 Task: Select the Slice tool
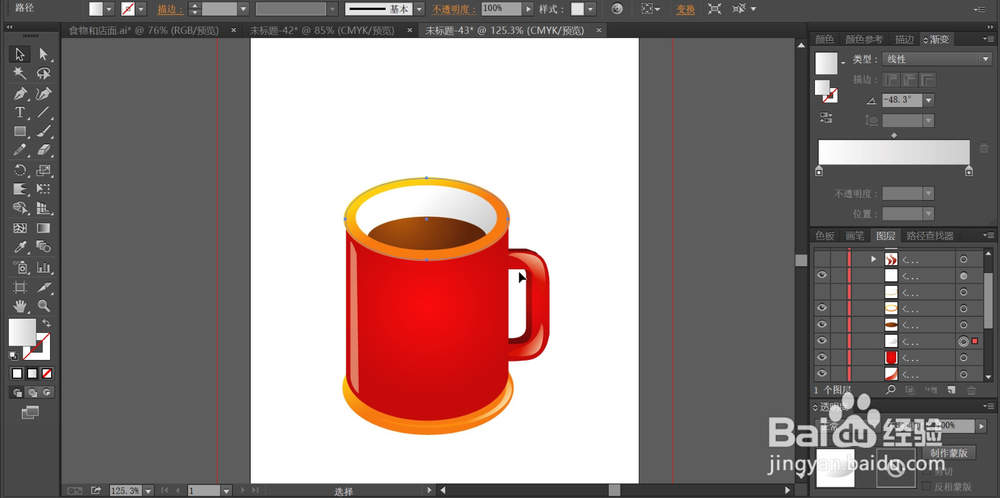43,287
